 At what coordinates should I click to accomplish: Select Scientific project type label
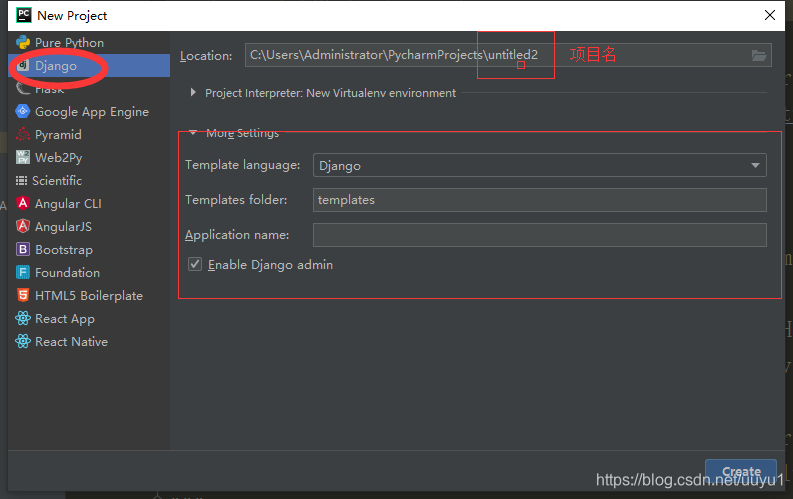57,180
